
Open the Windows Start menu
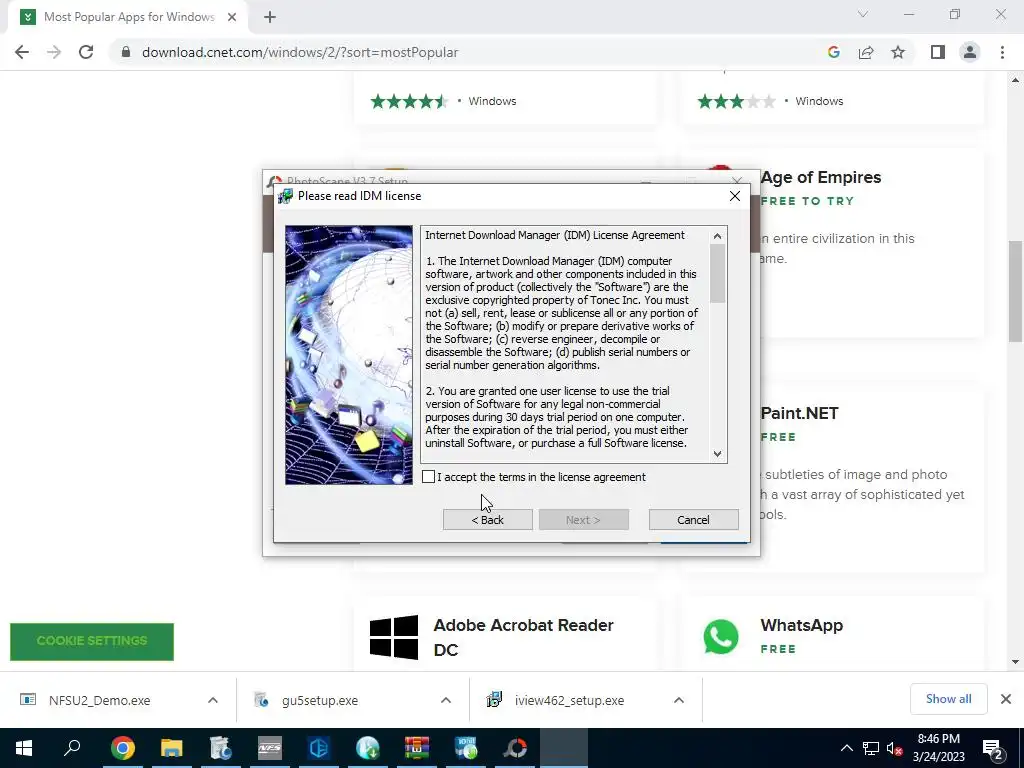(24, 748)
